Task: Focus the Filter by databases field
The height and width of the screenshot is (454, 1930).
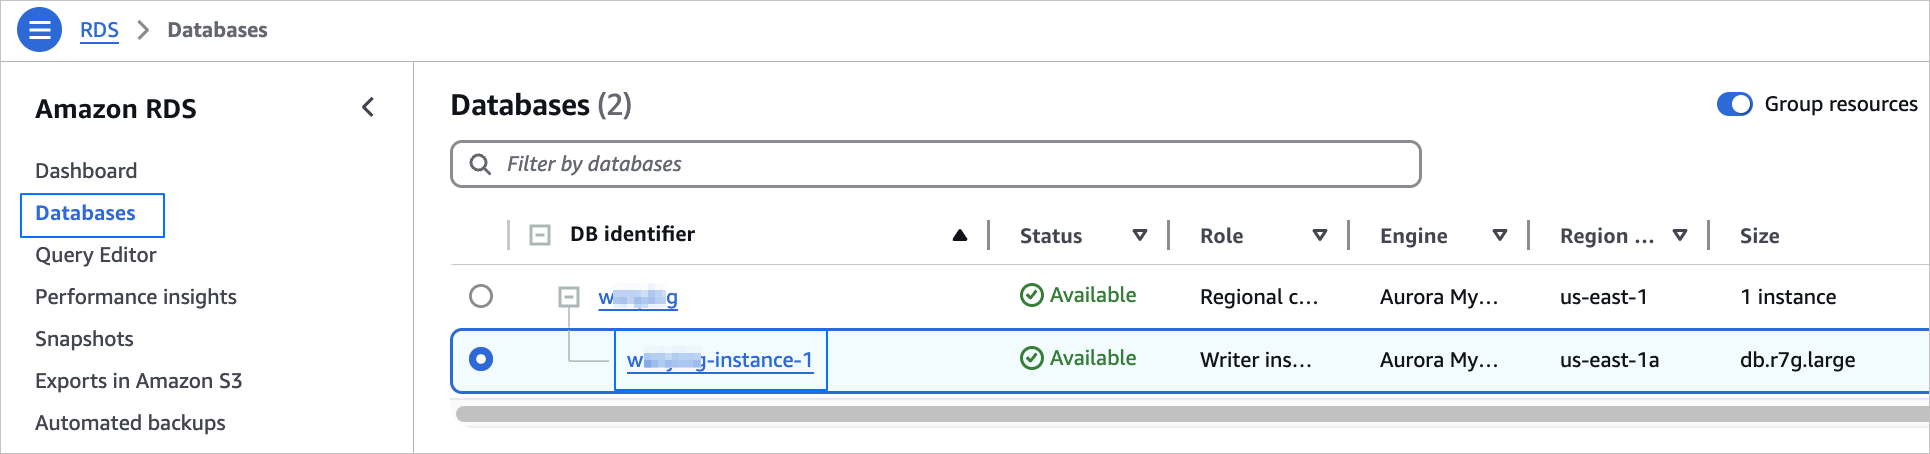Action: [x=950, y=164]
